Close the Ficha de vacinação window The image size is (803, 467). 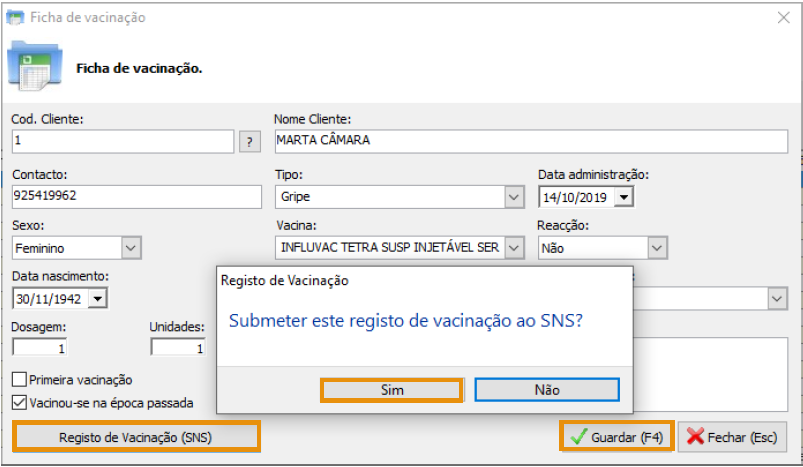(783, 17)
